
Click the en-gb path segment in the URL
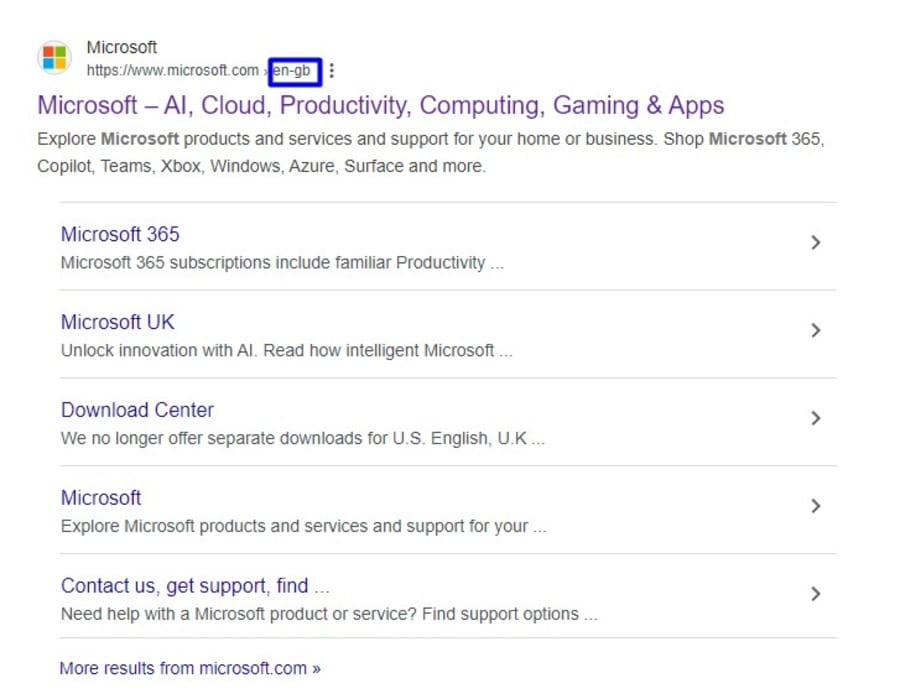(x=291, y=71)
